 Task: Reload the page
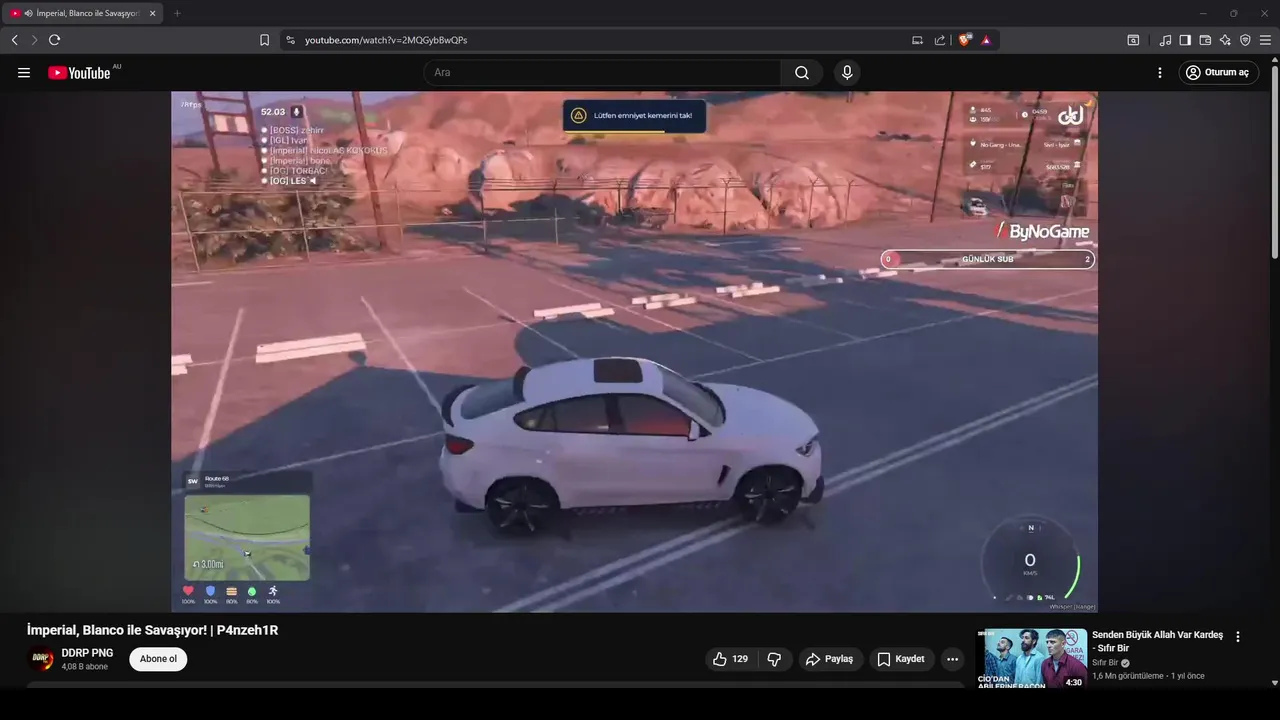pyautogui.click(x=54, y=40)
